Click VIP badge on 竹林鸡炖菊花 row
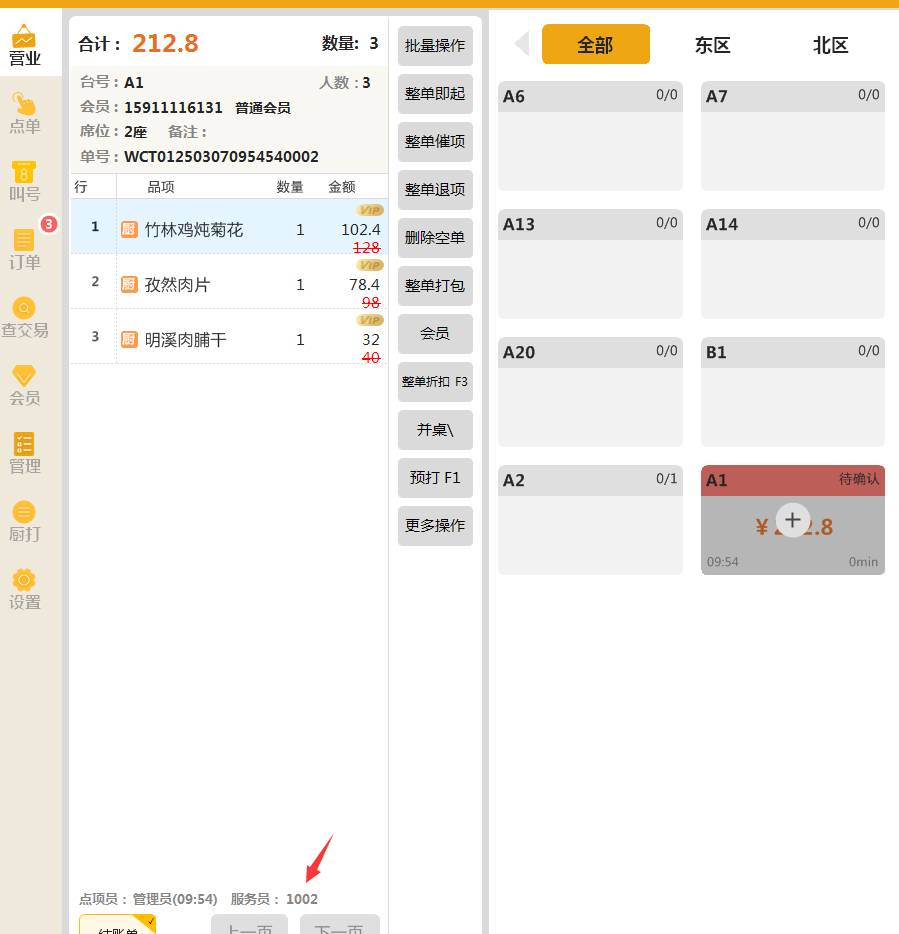The width and height of the screenshot is (899, 934). pyautogui.click(x=370, y=210)
